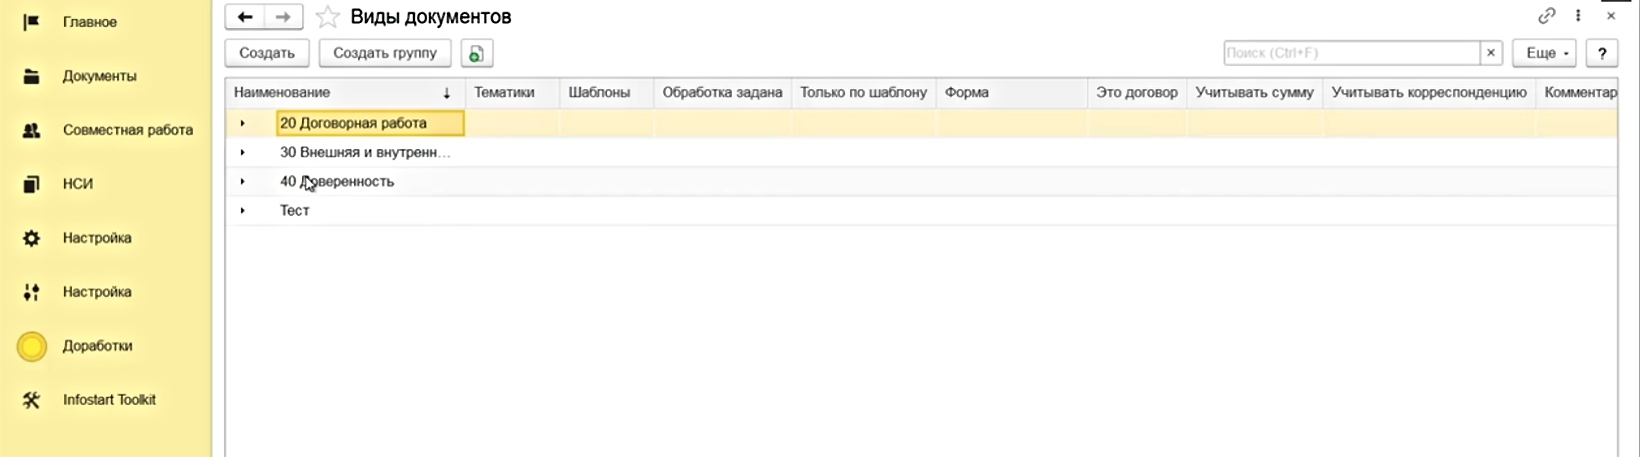Add Виды документов to favorites star
Image resolution: width=1640 pixels, height=457 pixels.
(x=327, y=17)
